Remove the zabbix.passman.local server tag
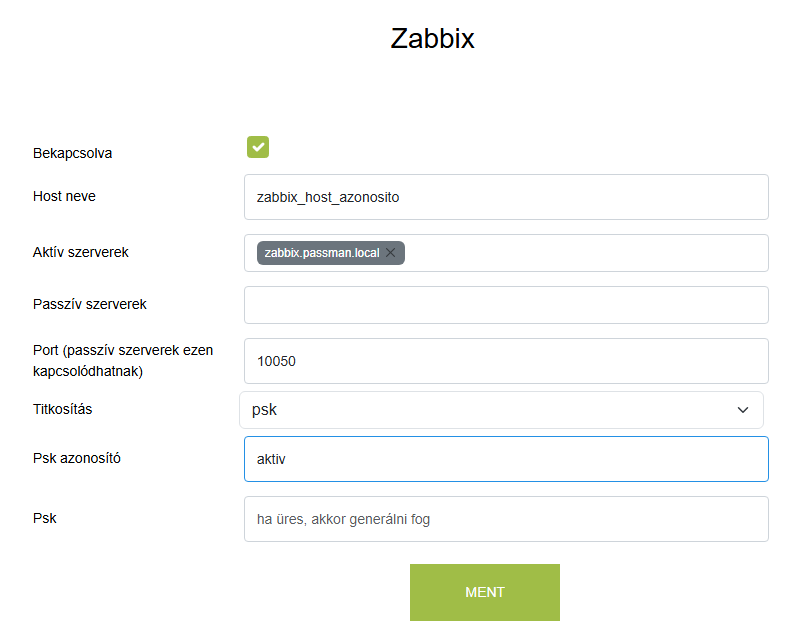811x635 pixels. pyautogui.click(x=391, y=253)
